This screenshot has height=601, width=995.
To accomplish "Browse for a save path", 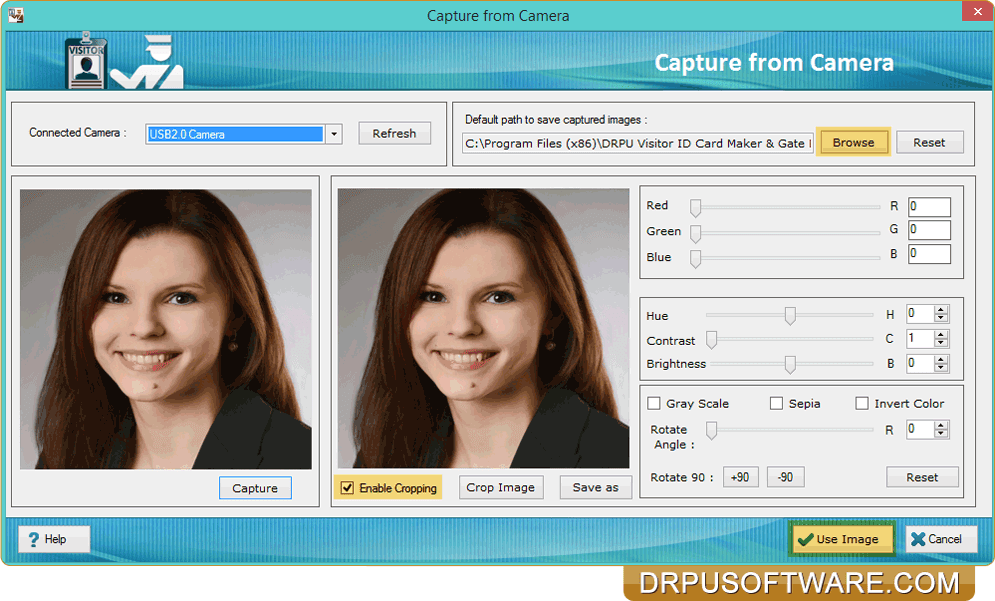I will (853, 141).
